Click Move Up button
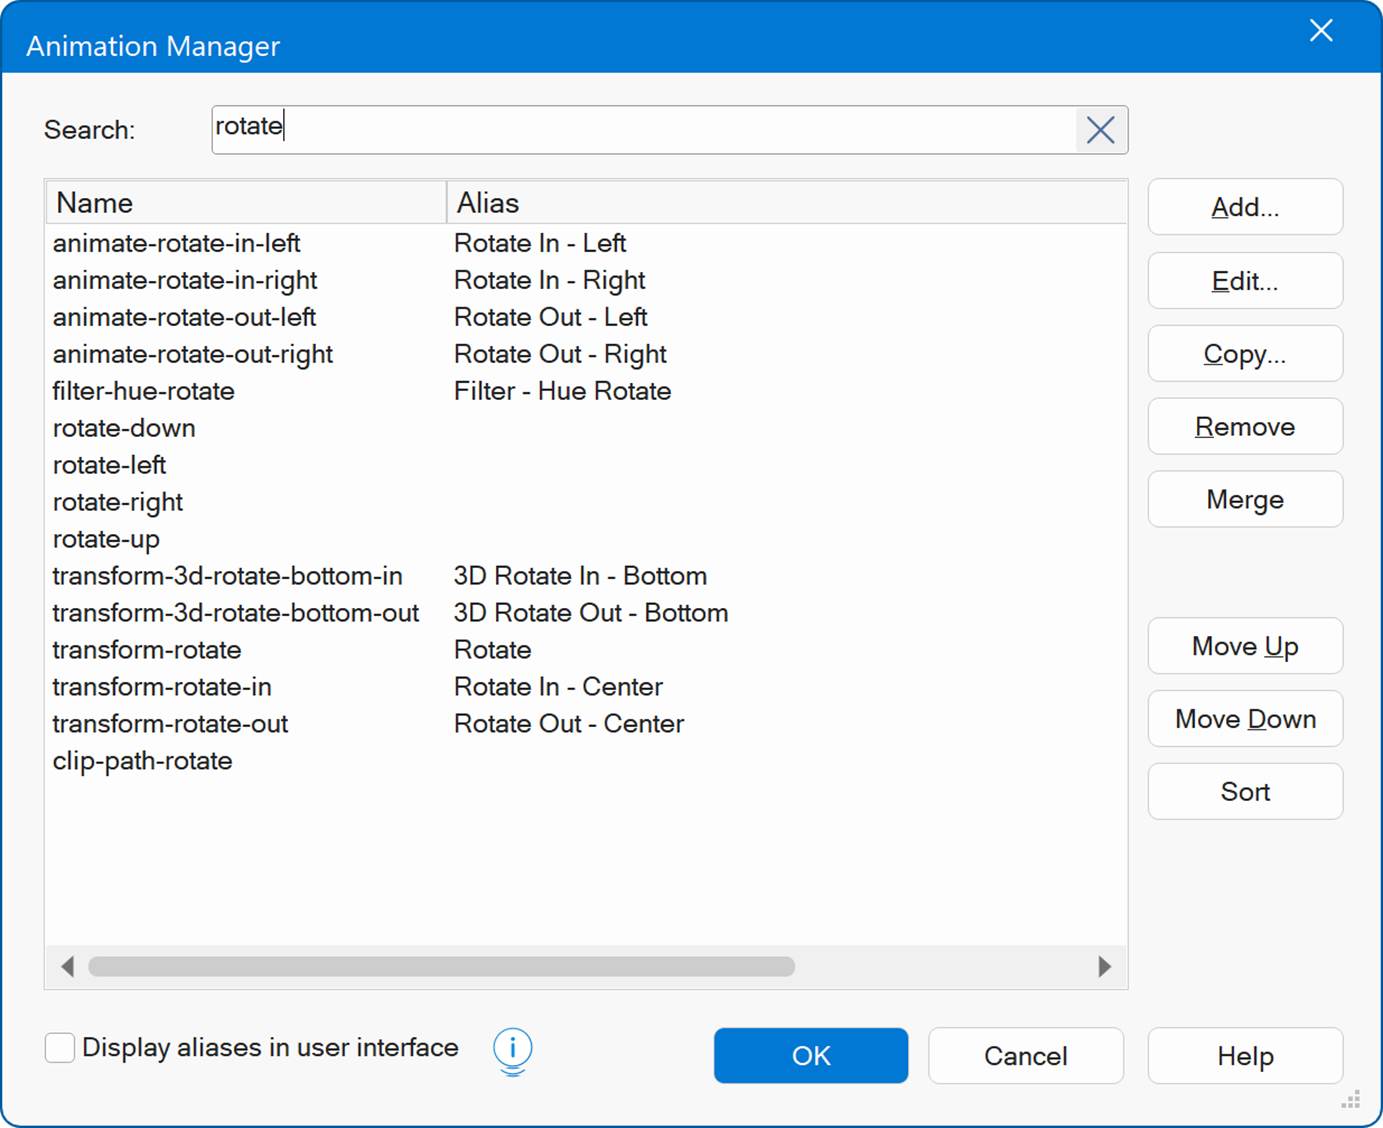 pyautogui.click(x=1244, y=647)
